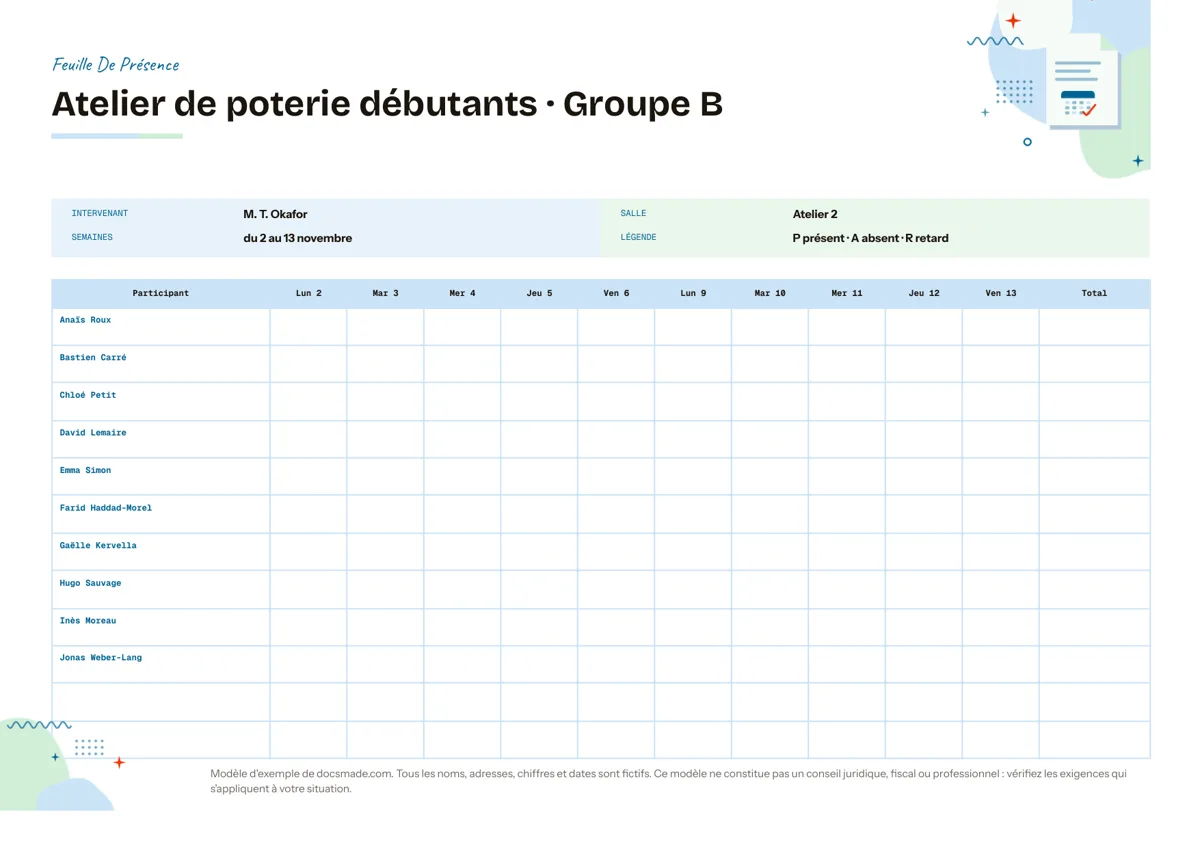Screen dimensions: 1200x849
Task: Click Chloé Petit's Total cell
Action: (x=1095, y=402)
